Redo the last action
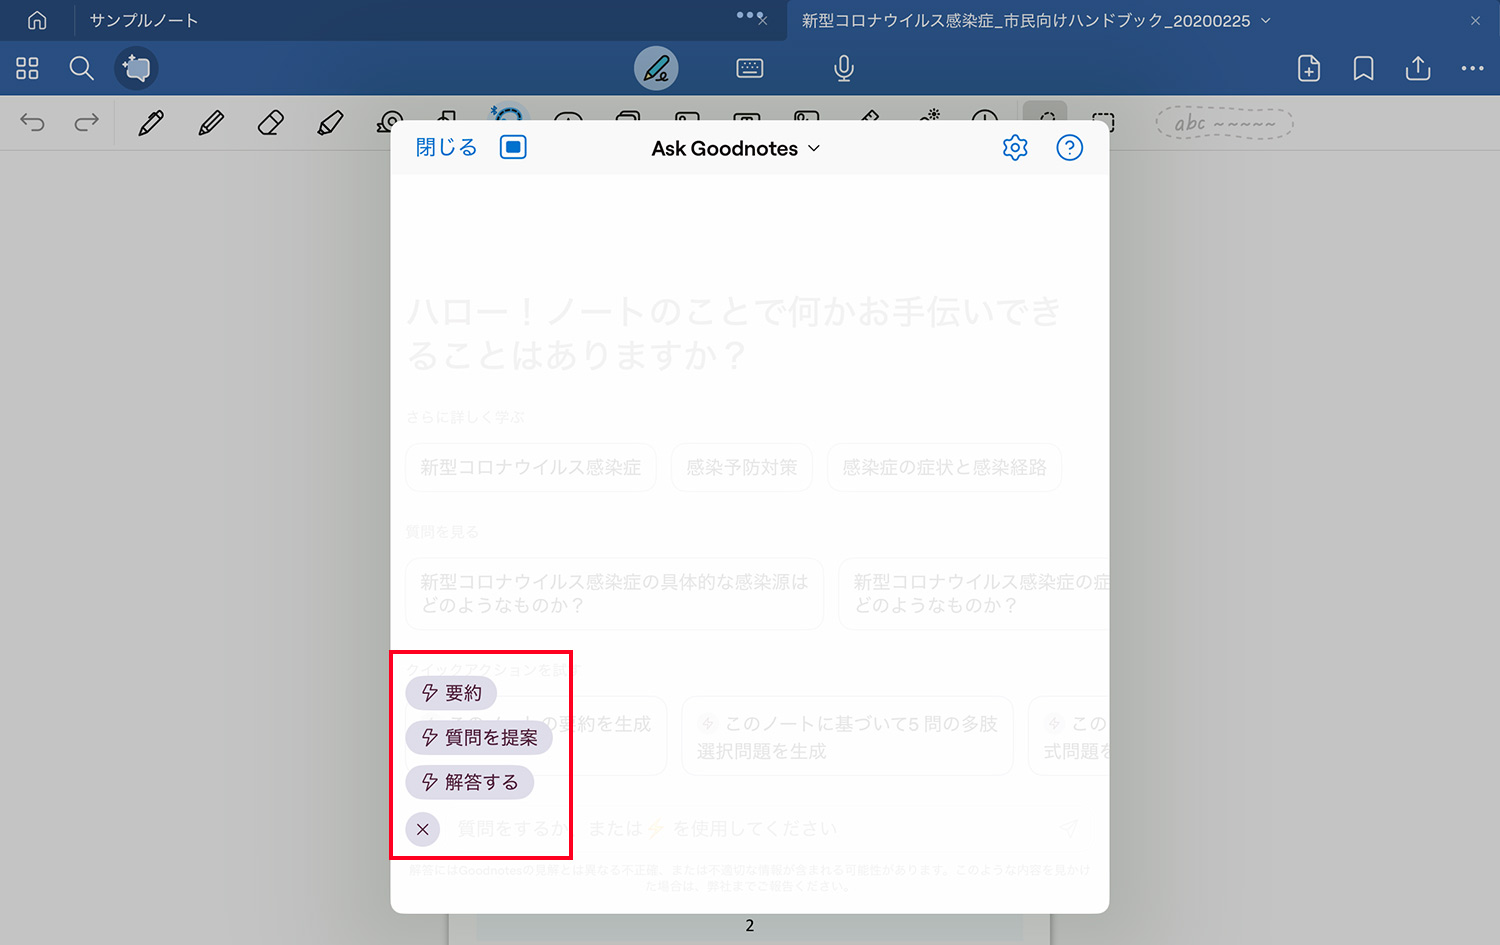 click(87, 123)
